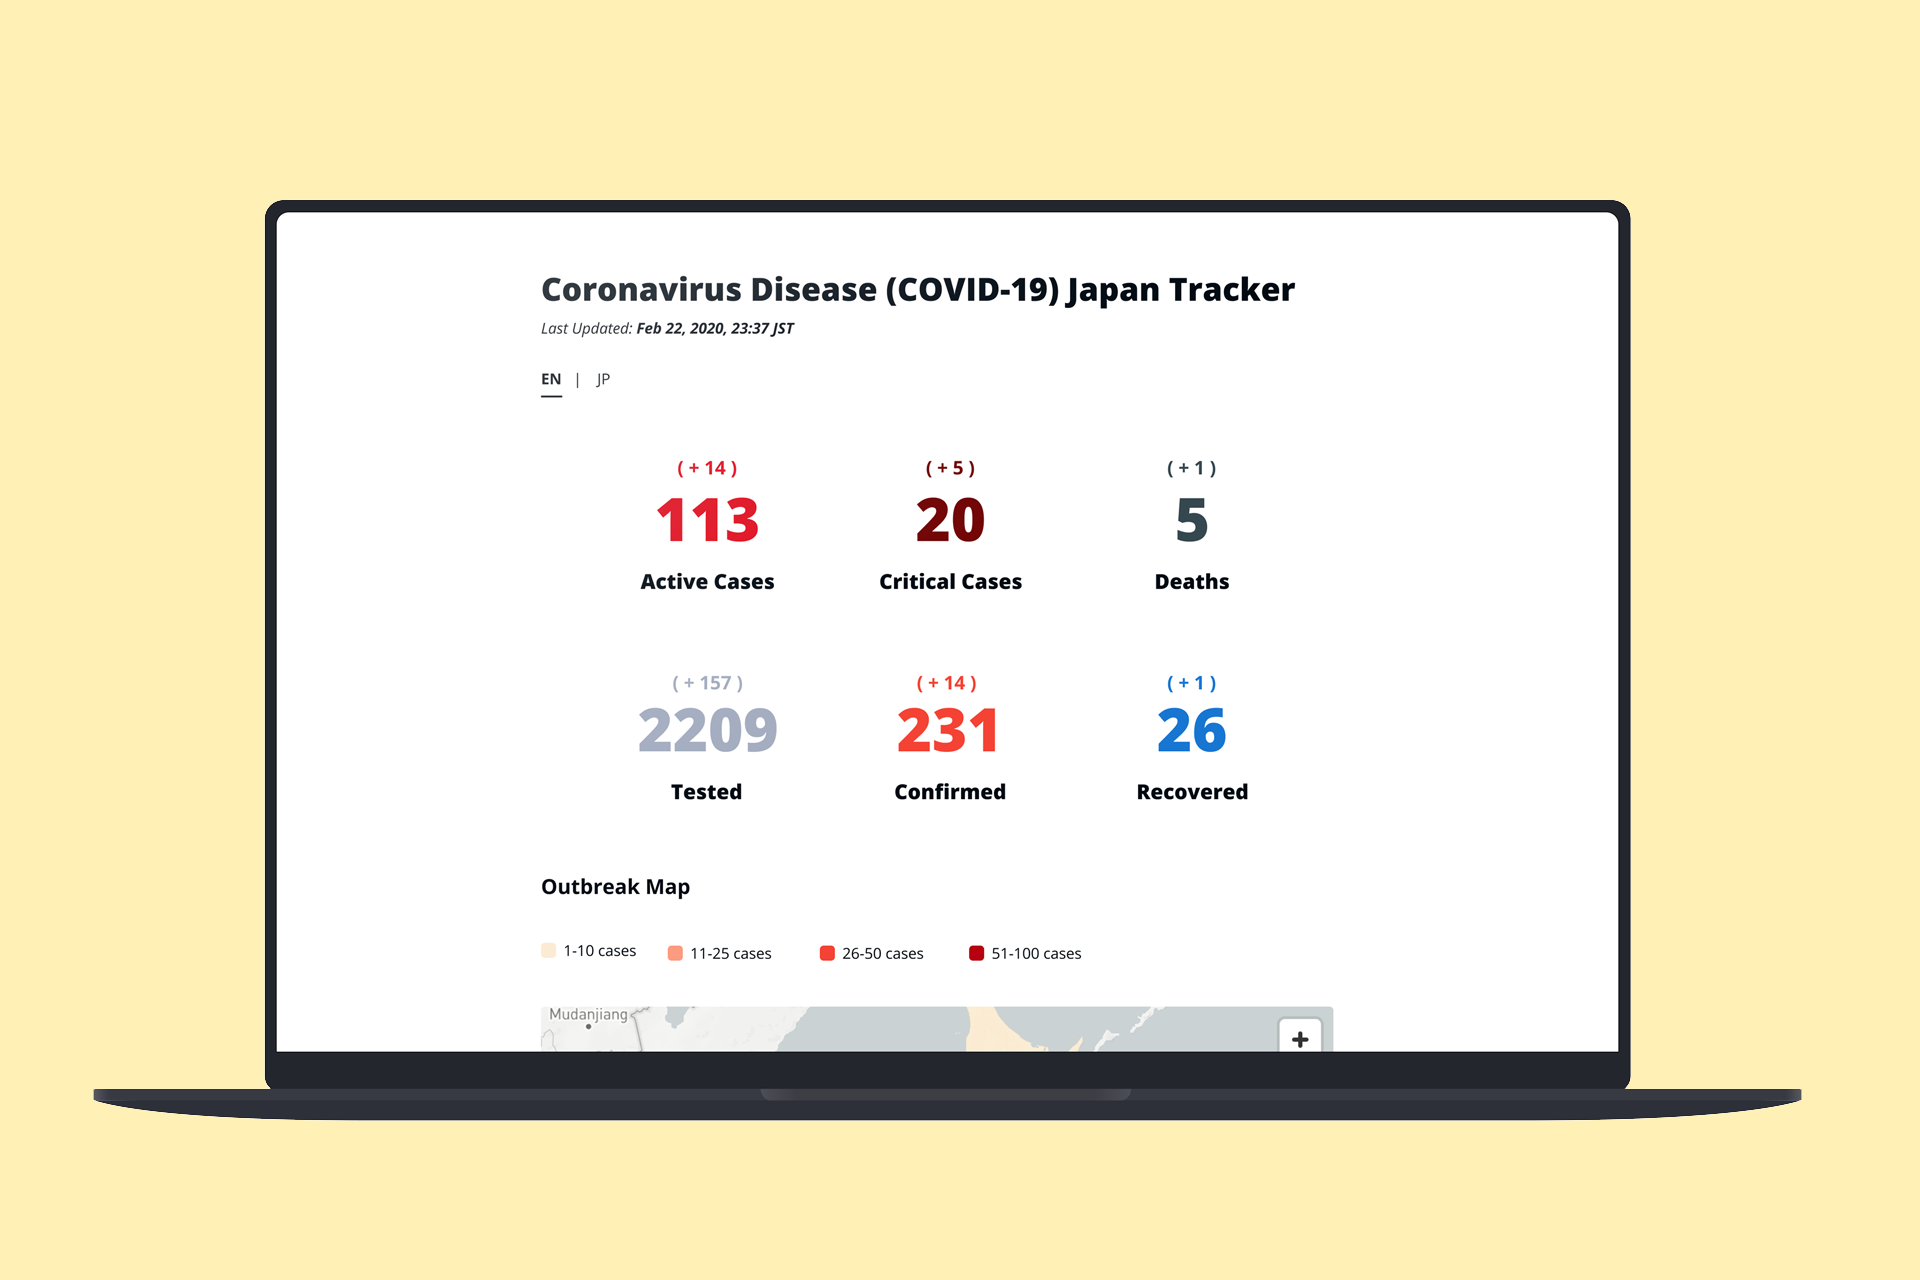Click the Active Cases label
This screenshot has height=1280, width=1920.
707,582
